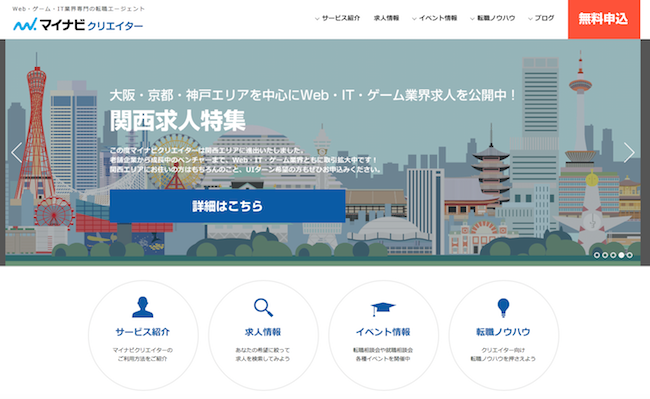Image resolution: width=650 pixels, height=399 pixels.
Task: Open the ブログ menu item
Action: point(541,18)
